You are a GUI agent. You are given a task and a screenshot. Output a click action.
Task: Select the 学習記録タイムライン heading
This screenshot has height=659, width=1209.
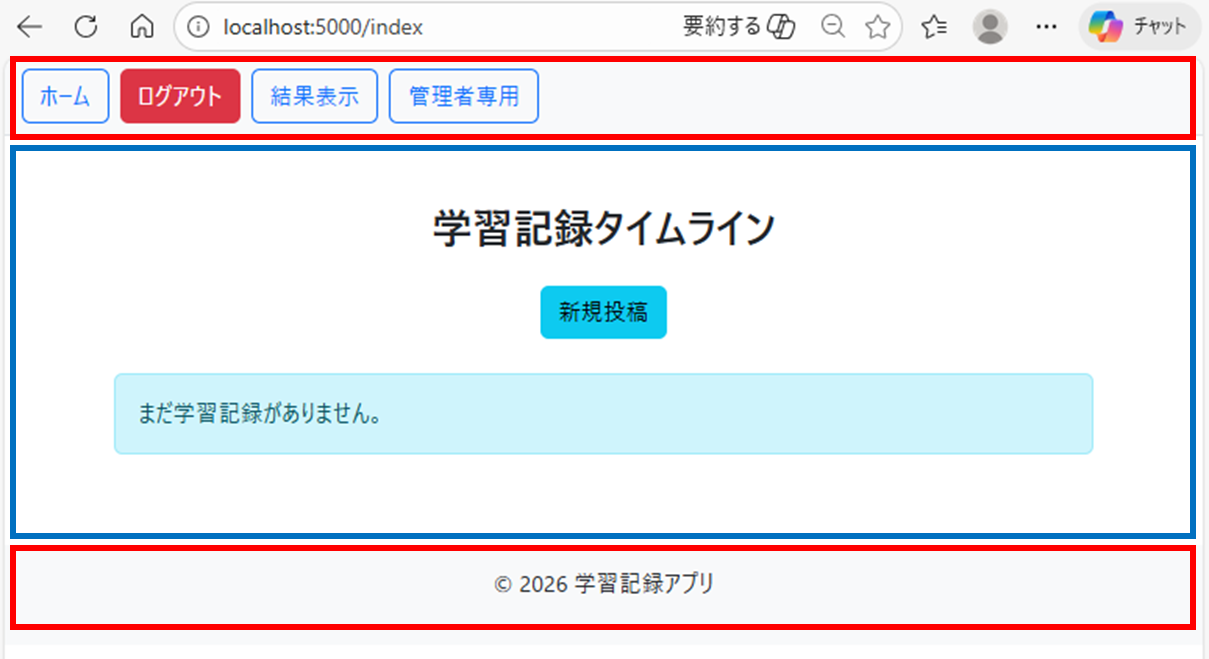coord(604,229)
